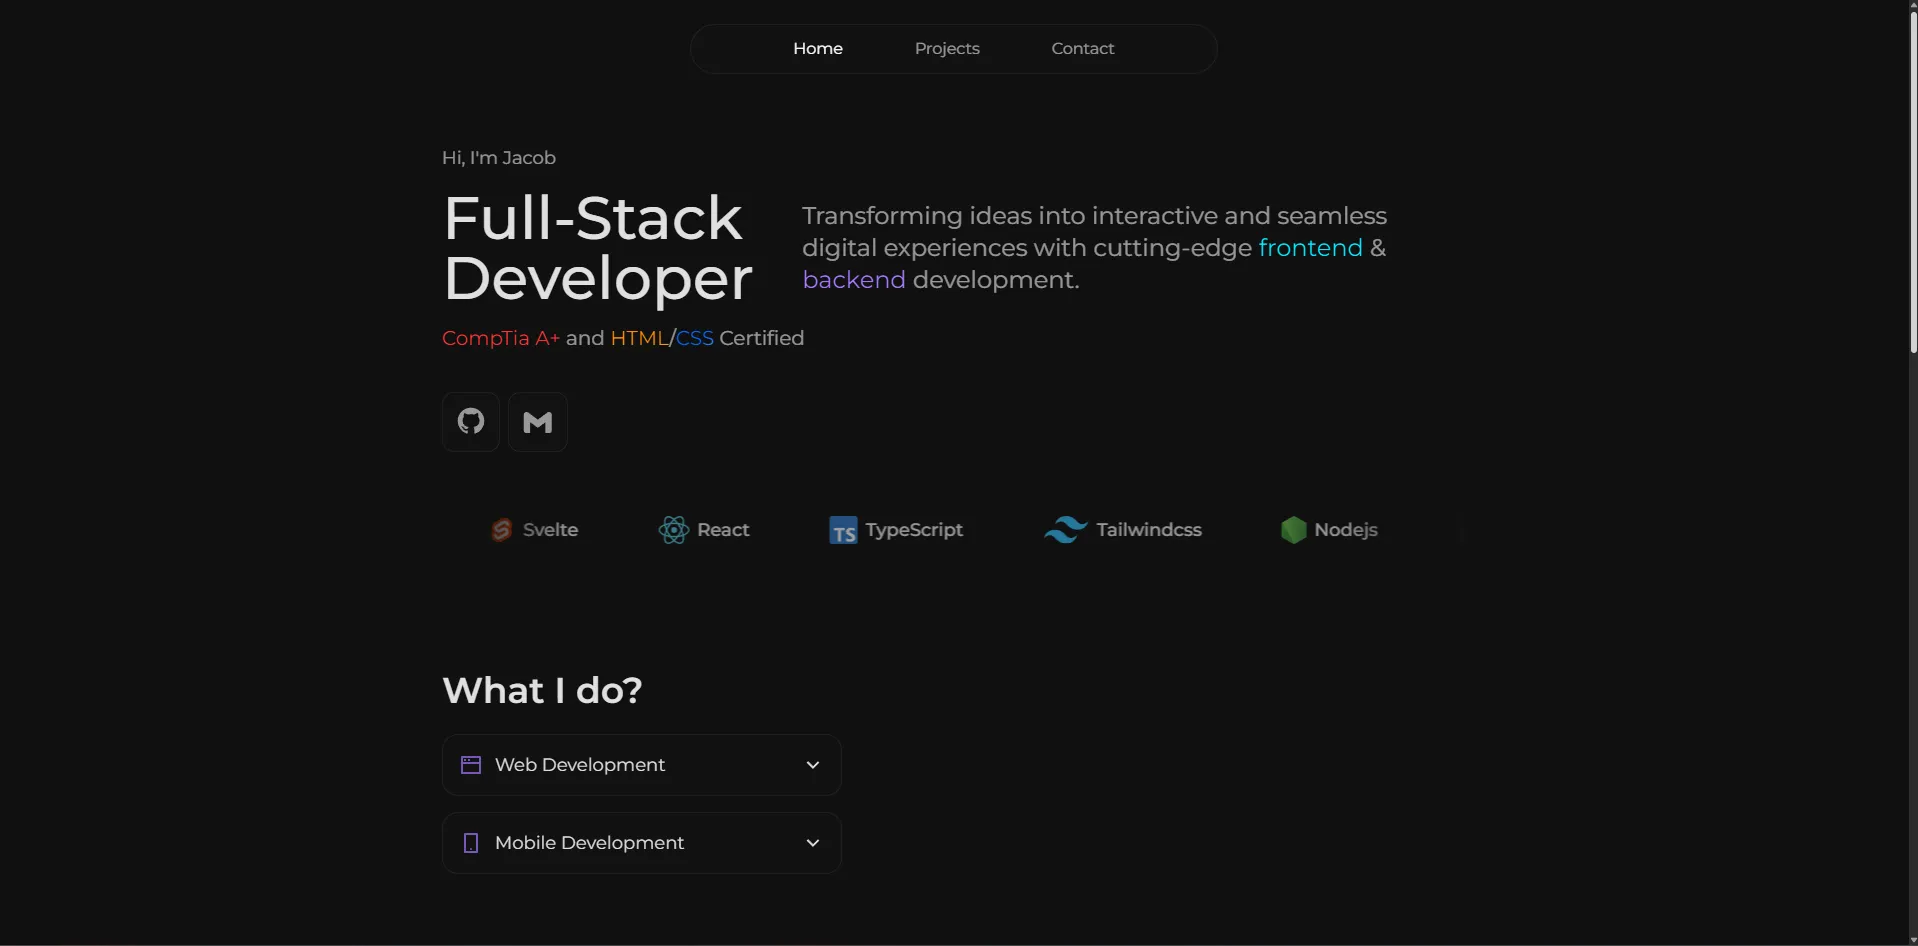Click the CompTia A+ certification link
This screenshot has height=946, width=1918.
(498, 338)
